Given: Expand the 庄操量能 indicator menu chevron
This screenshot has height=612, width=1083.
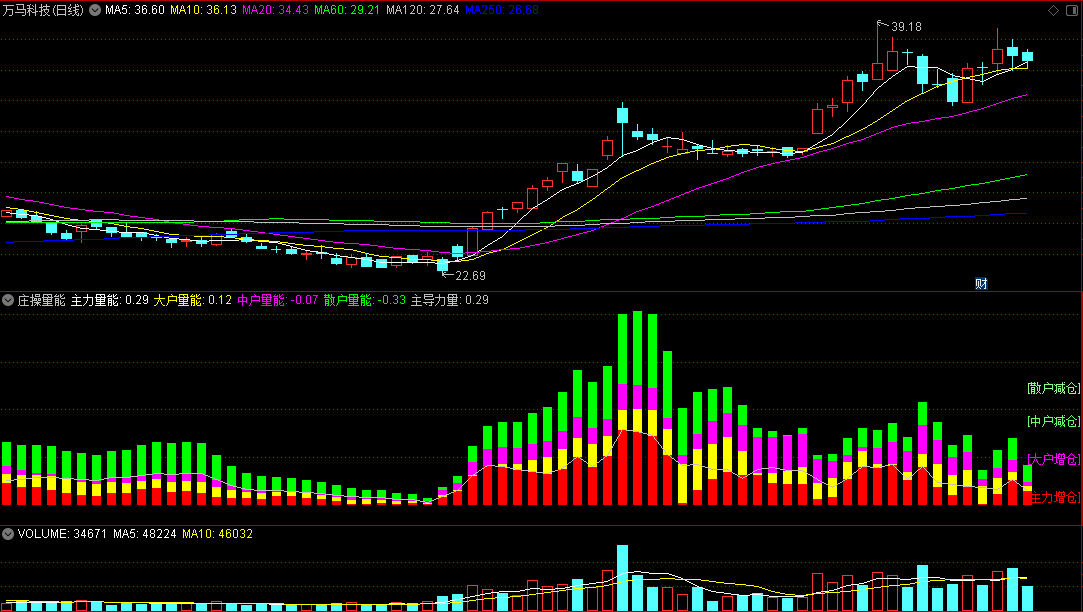Looking at the screenshot, I should click(8, 300).
